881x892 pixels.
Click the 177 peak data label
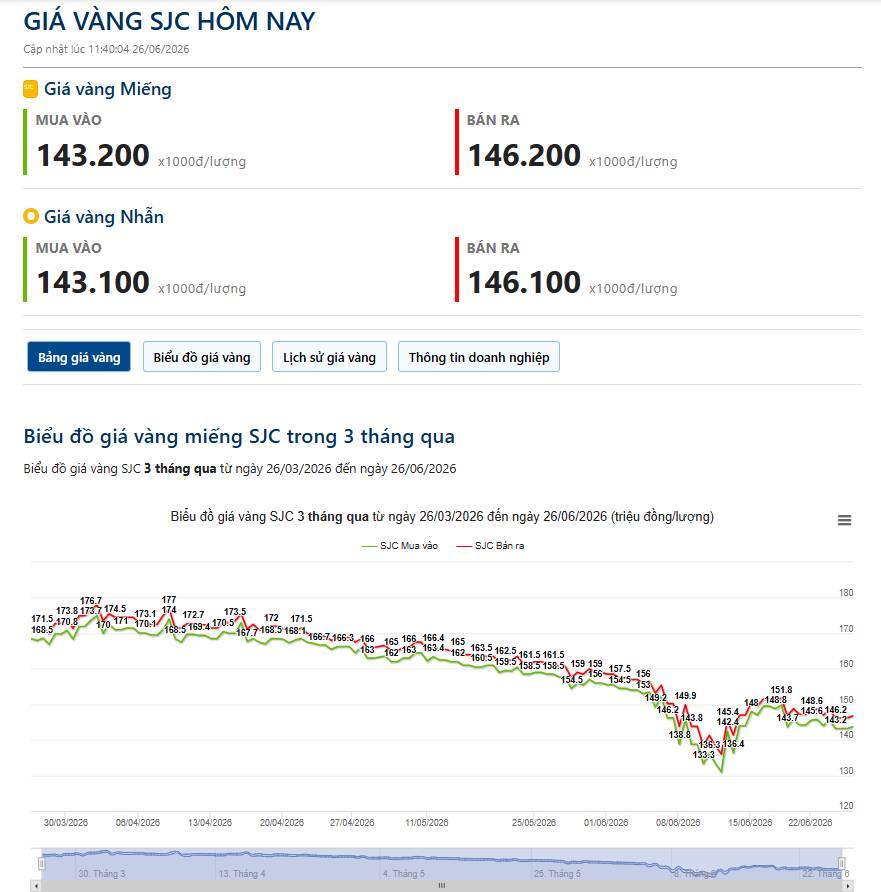[x=169, y=600]
